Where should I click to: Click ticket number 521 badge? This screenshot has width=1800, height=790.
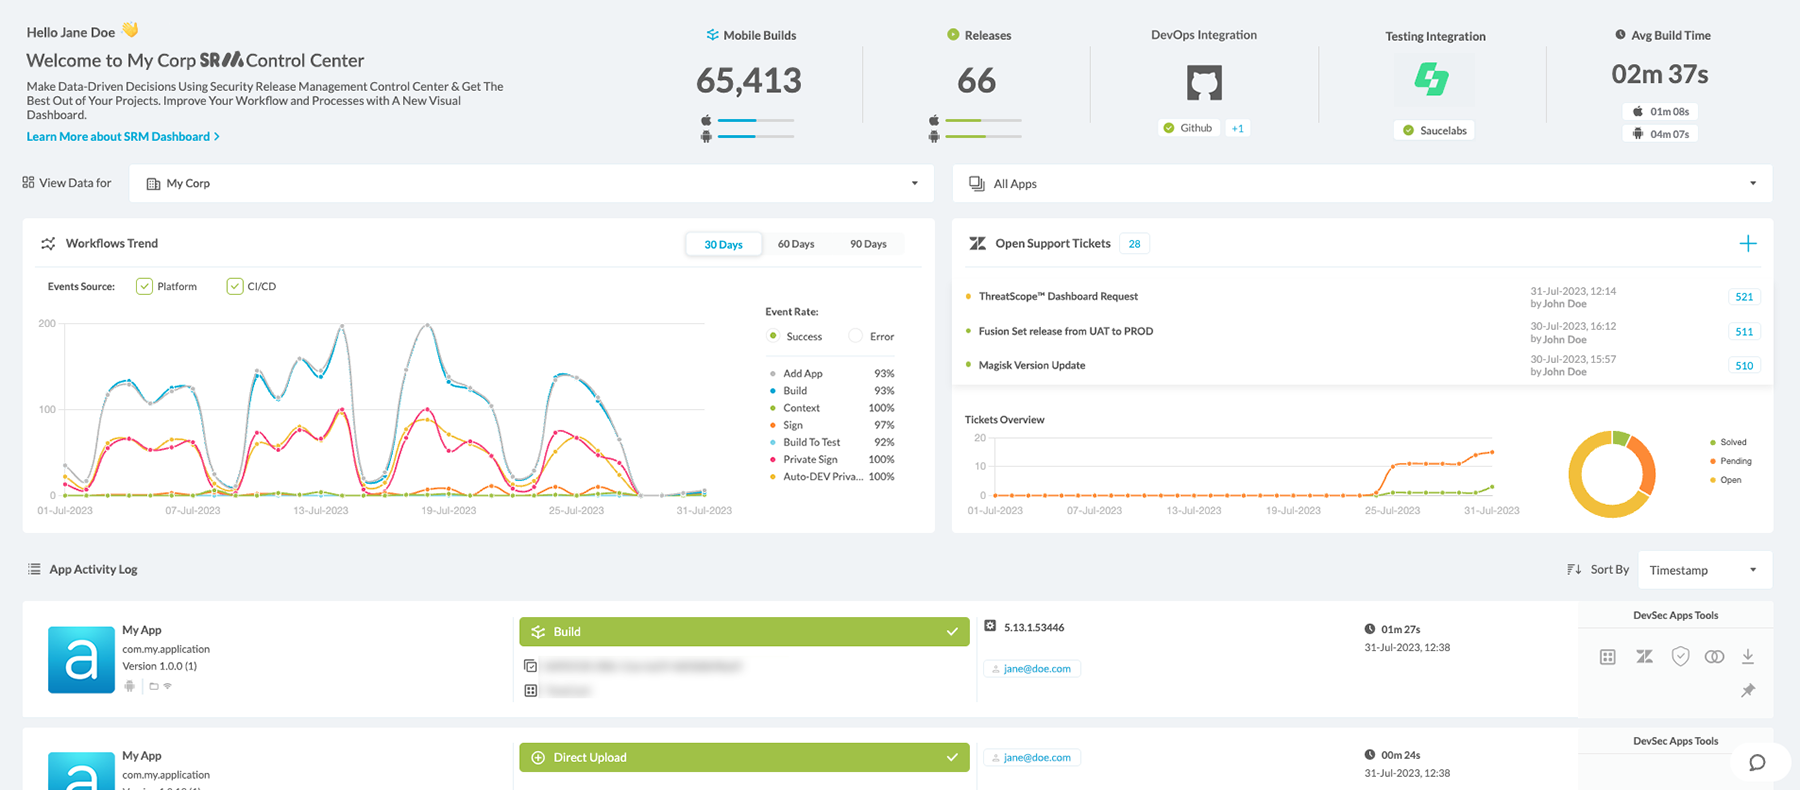(1744, 297)
